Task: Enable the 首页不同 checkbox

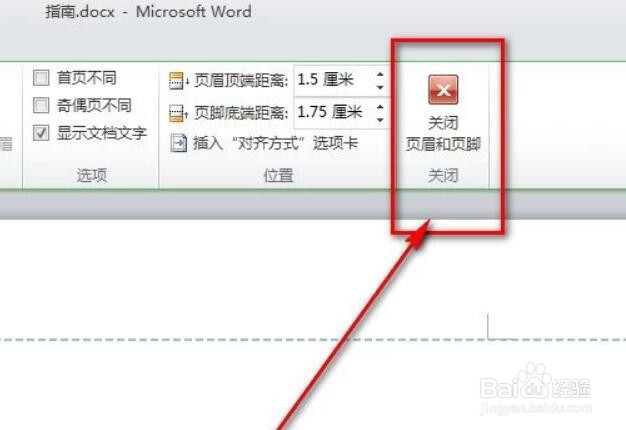Action: tap(41, 77)
